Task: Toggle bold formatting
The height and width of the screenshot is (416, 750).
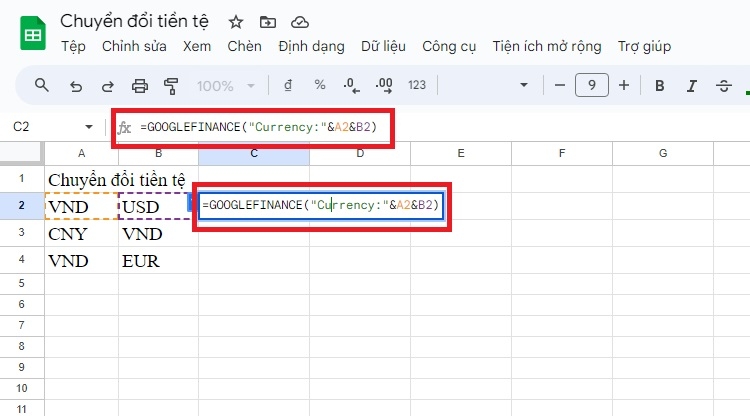Action: point(660,86)
